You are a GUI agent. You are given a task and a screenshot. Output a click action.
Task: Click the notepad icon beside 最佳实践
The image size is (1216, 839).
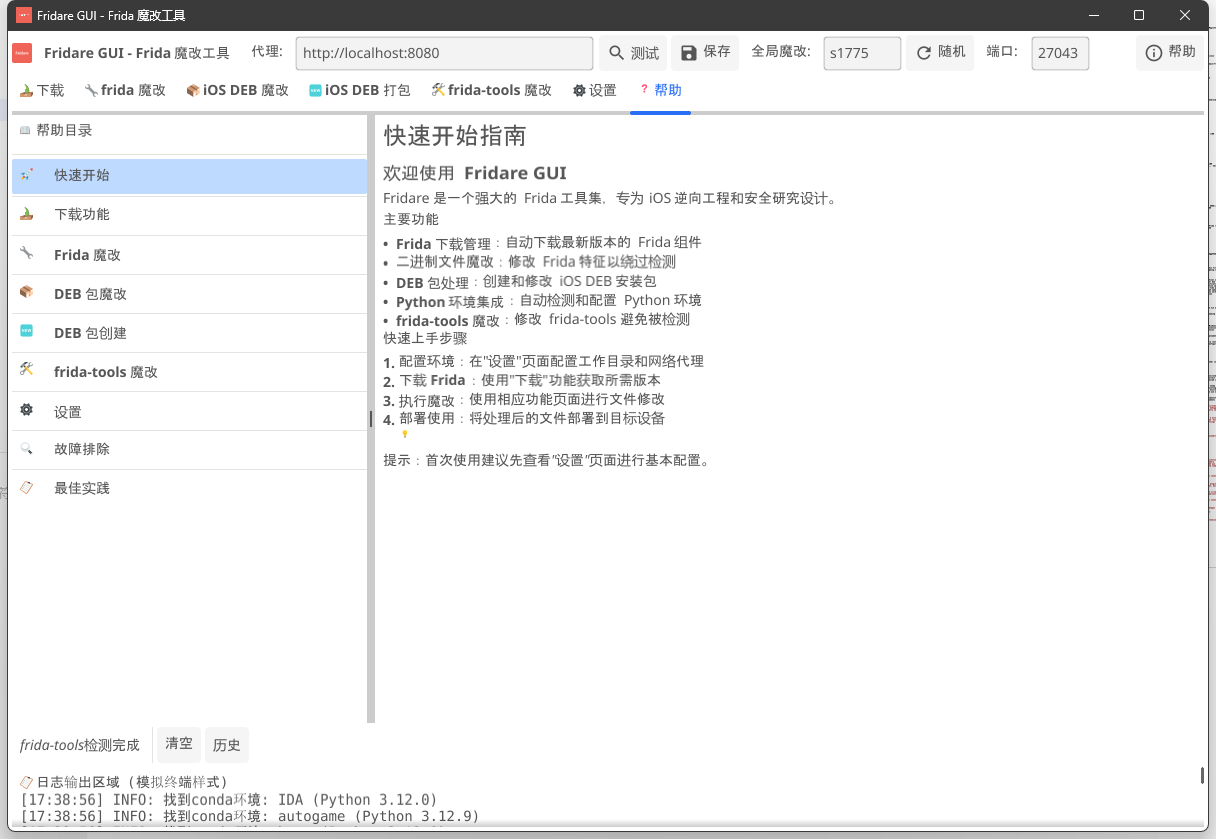click(27, 488)
